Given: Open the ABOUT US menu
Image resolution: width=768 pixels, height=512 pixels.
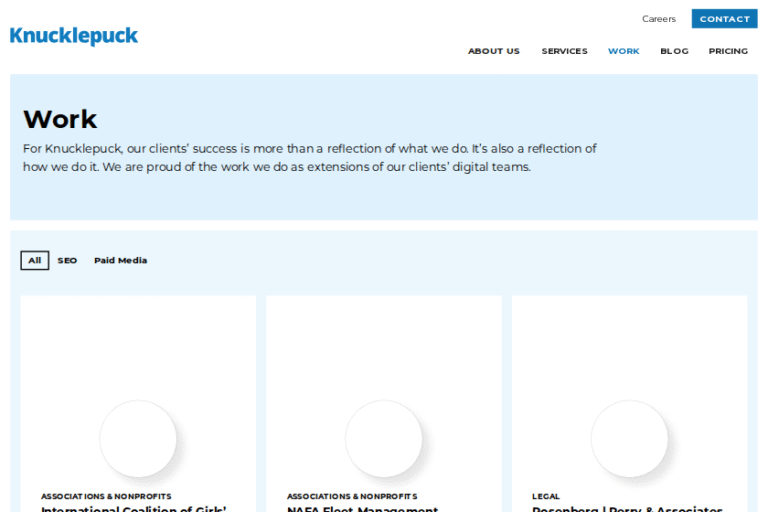Looking at the screenshot, I should coord(493,51).
